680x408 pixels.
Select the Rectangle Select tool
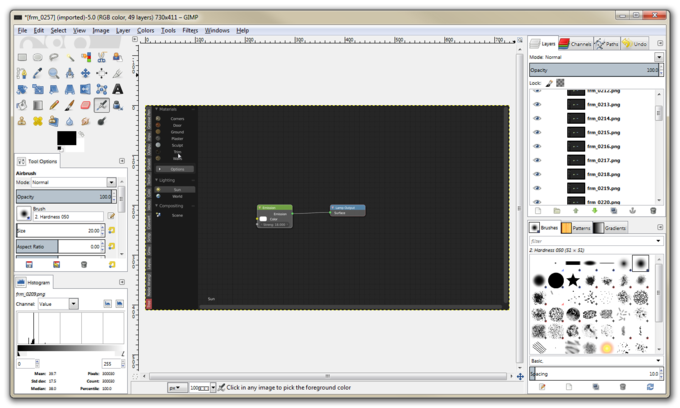(x=22, y=57)
